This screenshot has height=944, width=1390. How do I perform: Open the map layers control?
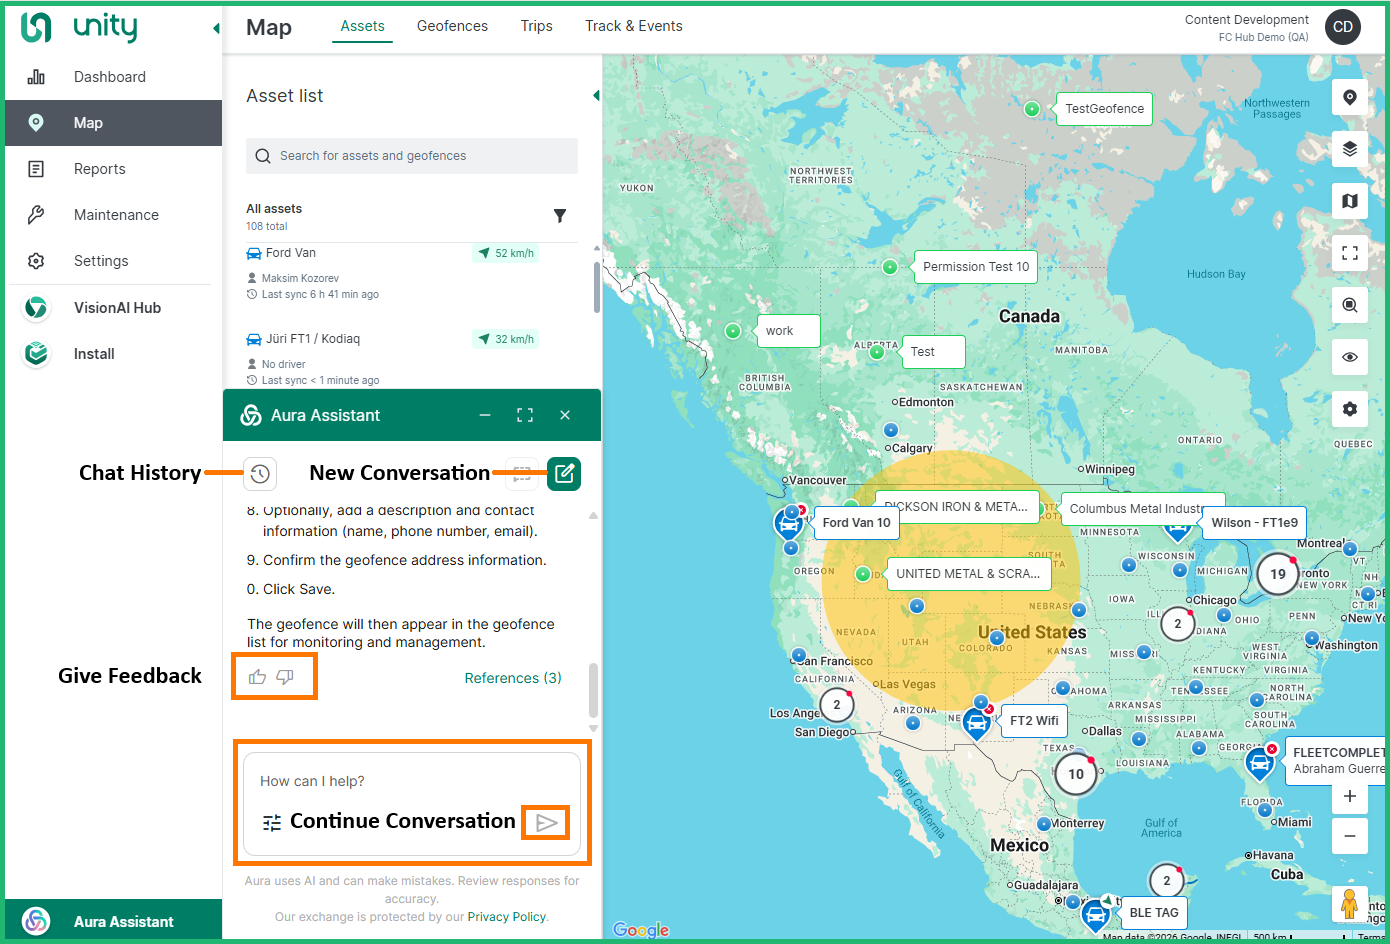1349,149
